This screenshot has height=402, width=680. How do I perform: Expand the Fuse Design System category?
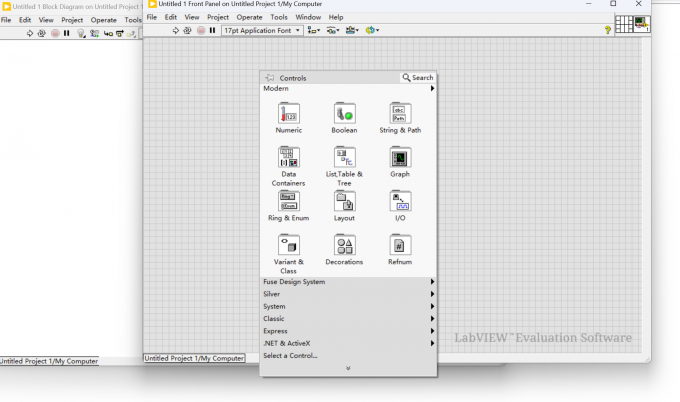click(349, 282)
